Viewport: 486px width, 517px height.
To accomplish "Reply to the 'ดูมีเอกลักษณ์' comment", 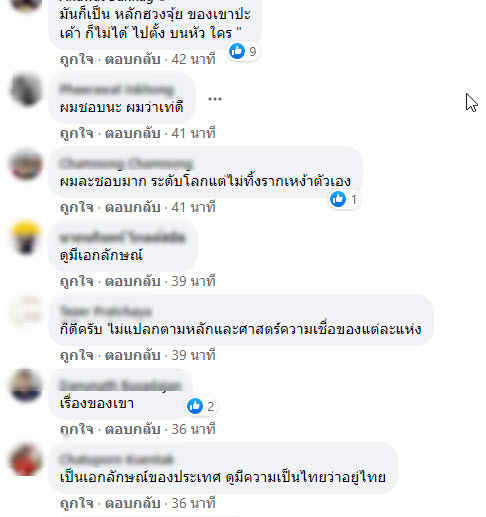I will tap(133, 281).
